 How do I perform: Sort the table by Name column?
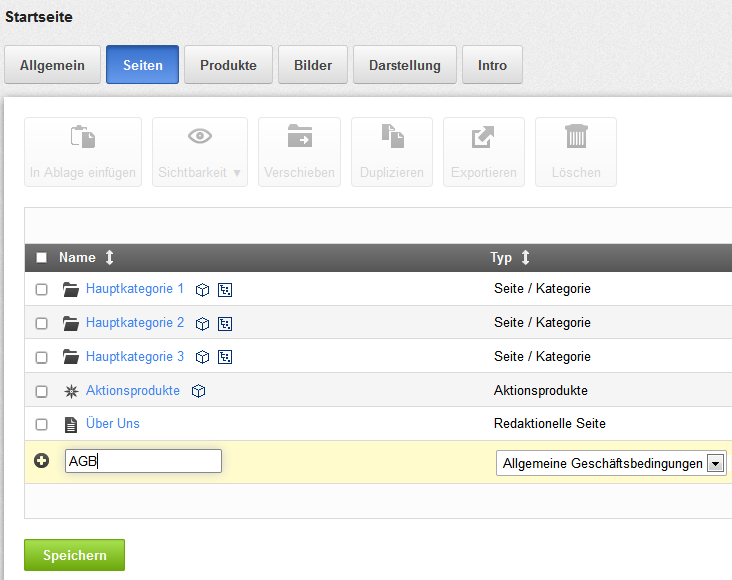click(109, 257)
